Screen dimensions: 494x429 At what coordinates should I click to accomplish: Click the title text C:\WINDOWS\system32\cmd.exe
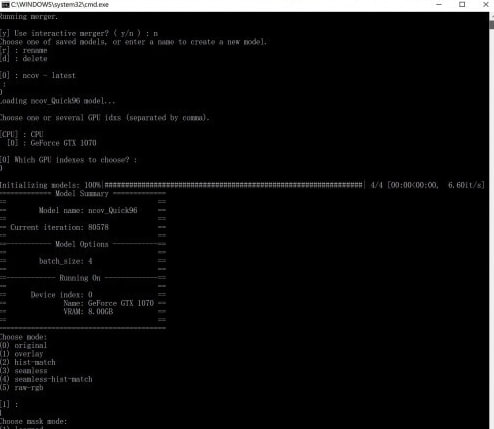60,5
